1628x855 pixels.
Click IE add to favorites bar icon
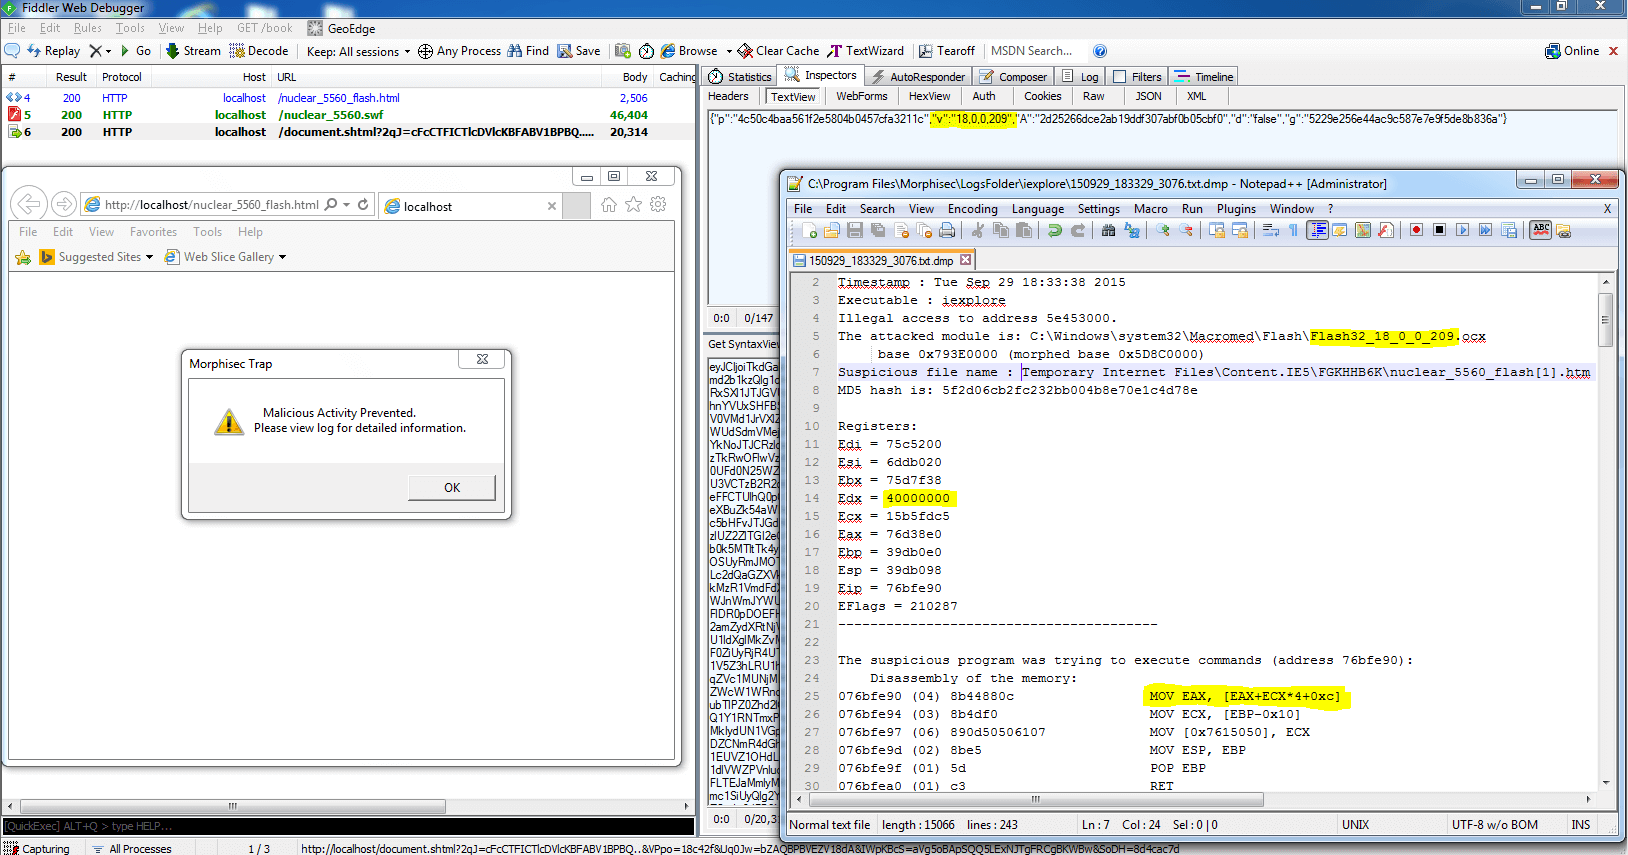[23, 258]
